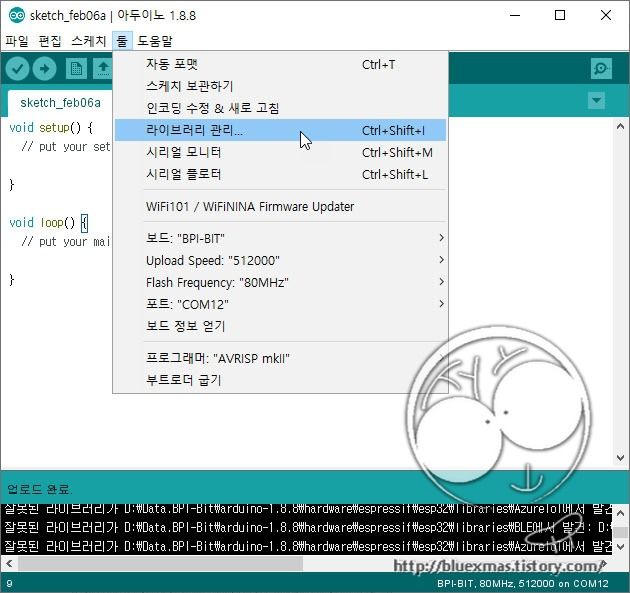Select 보드 정보 얻기 menu entry

(x=280, y=326)
